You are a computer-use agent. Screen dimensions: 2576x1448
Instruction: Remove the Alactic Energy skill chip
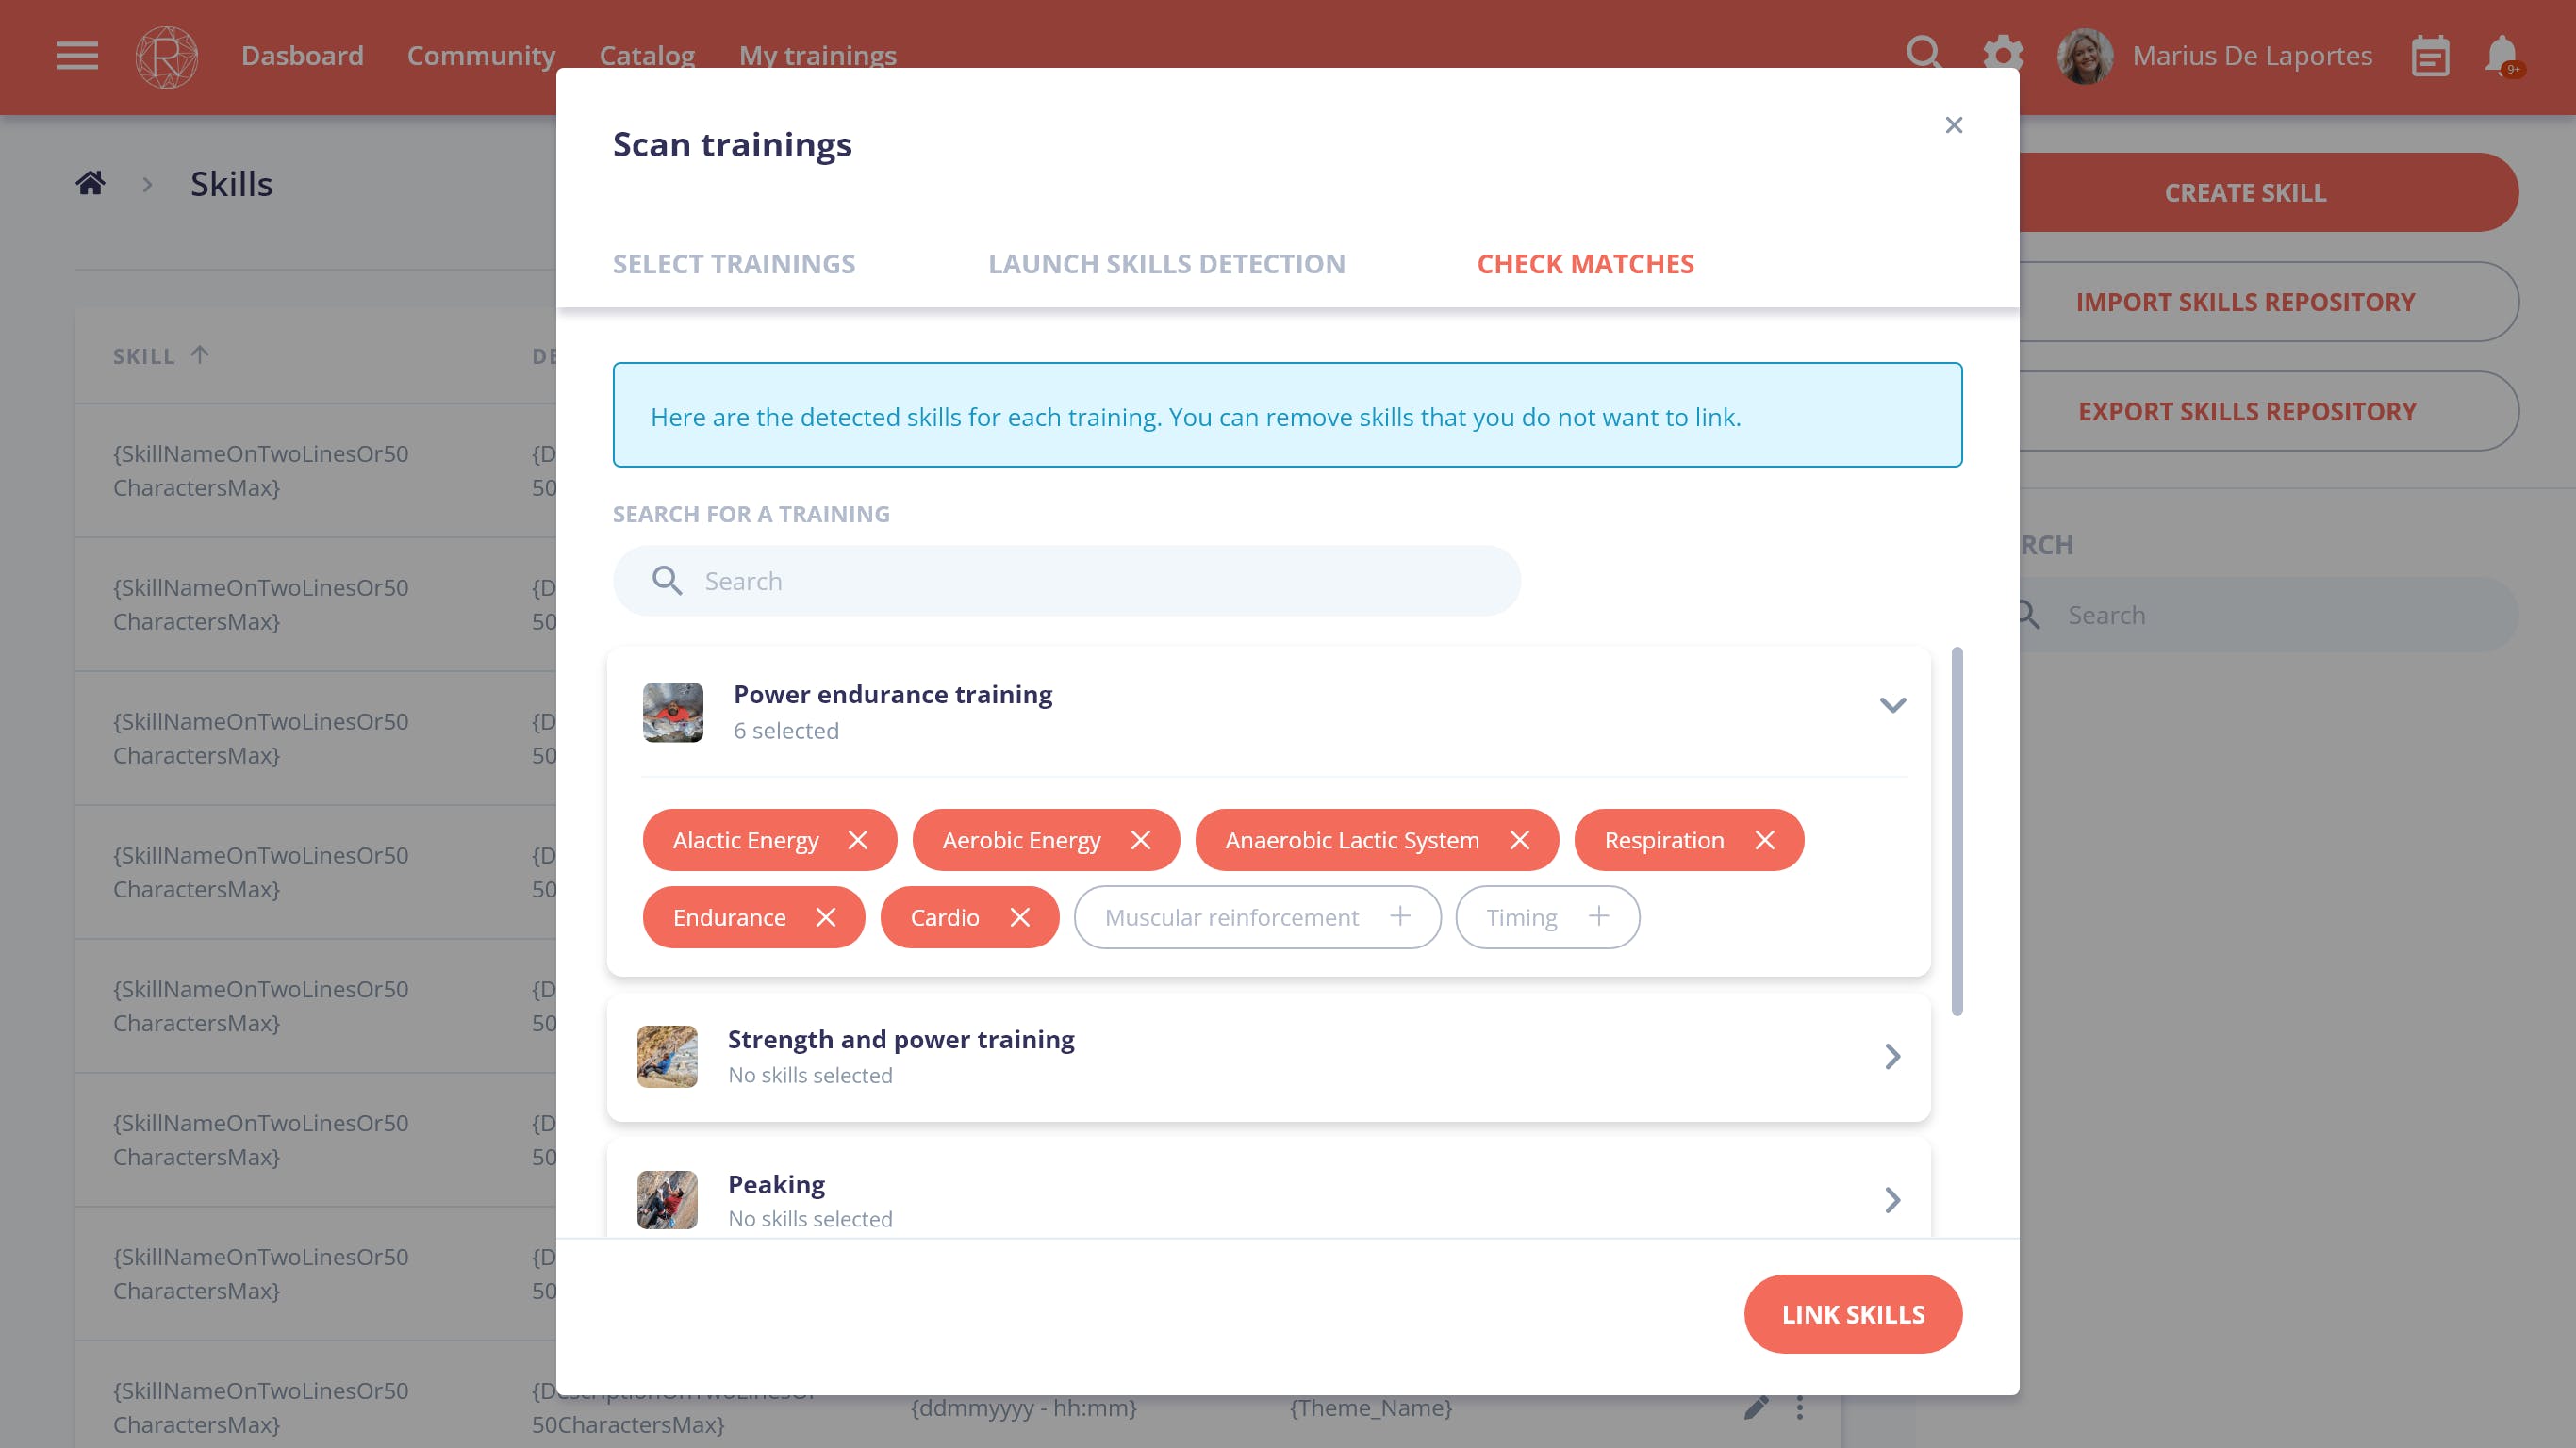(858, 840)
